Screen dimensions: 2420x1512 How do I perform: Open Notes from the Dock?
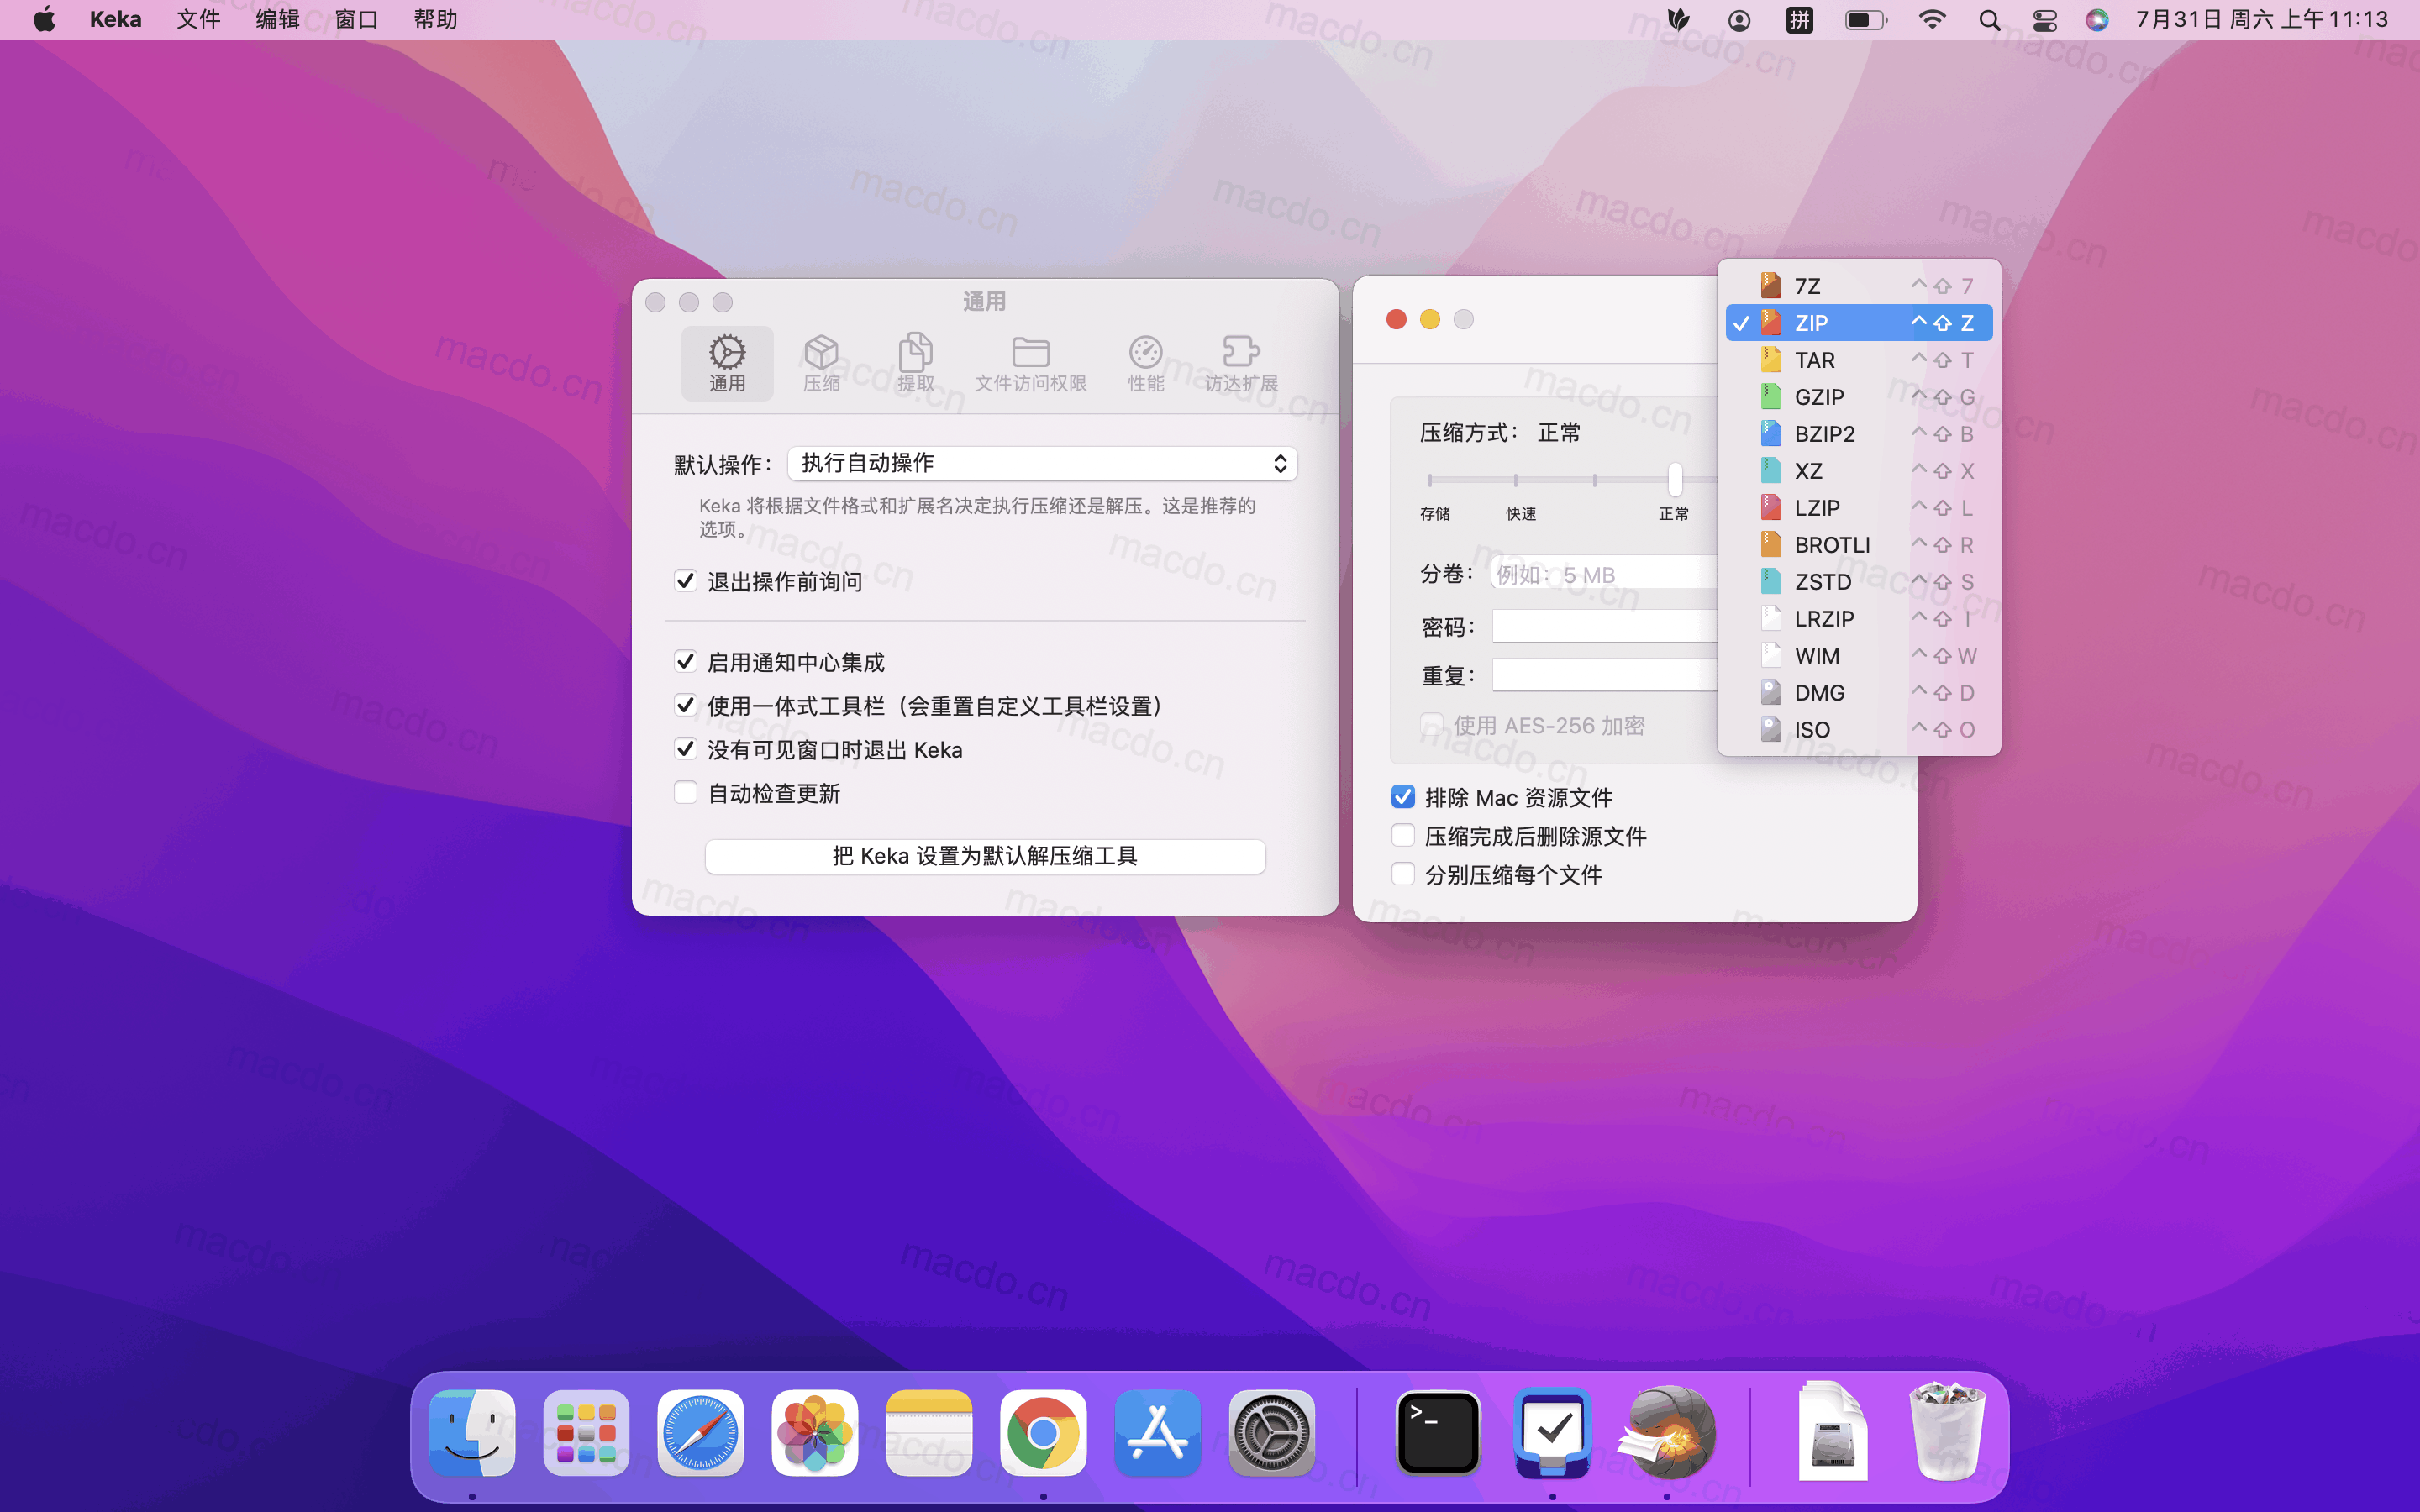(x=929, y=1432)
